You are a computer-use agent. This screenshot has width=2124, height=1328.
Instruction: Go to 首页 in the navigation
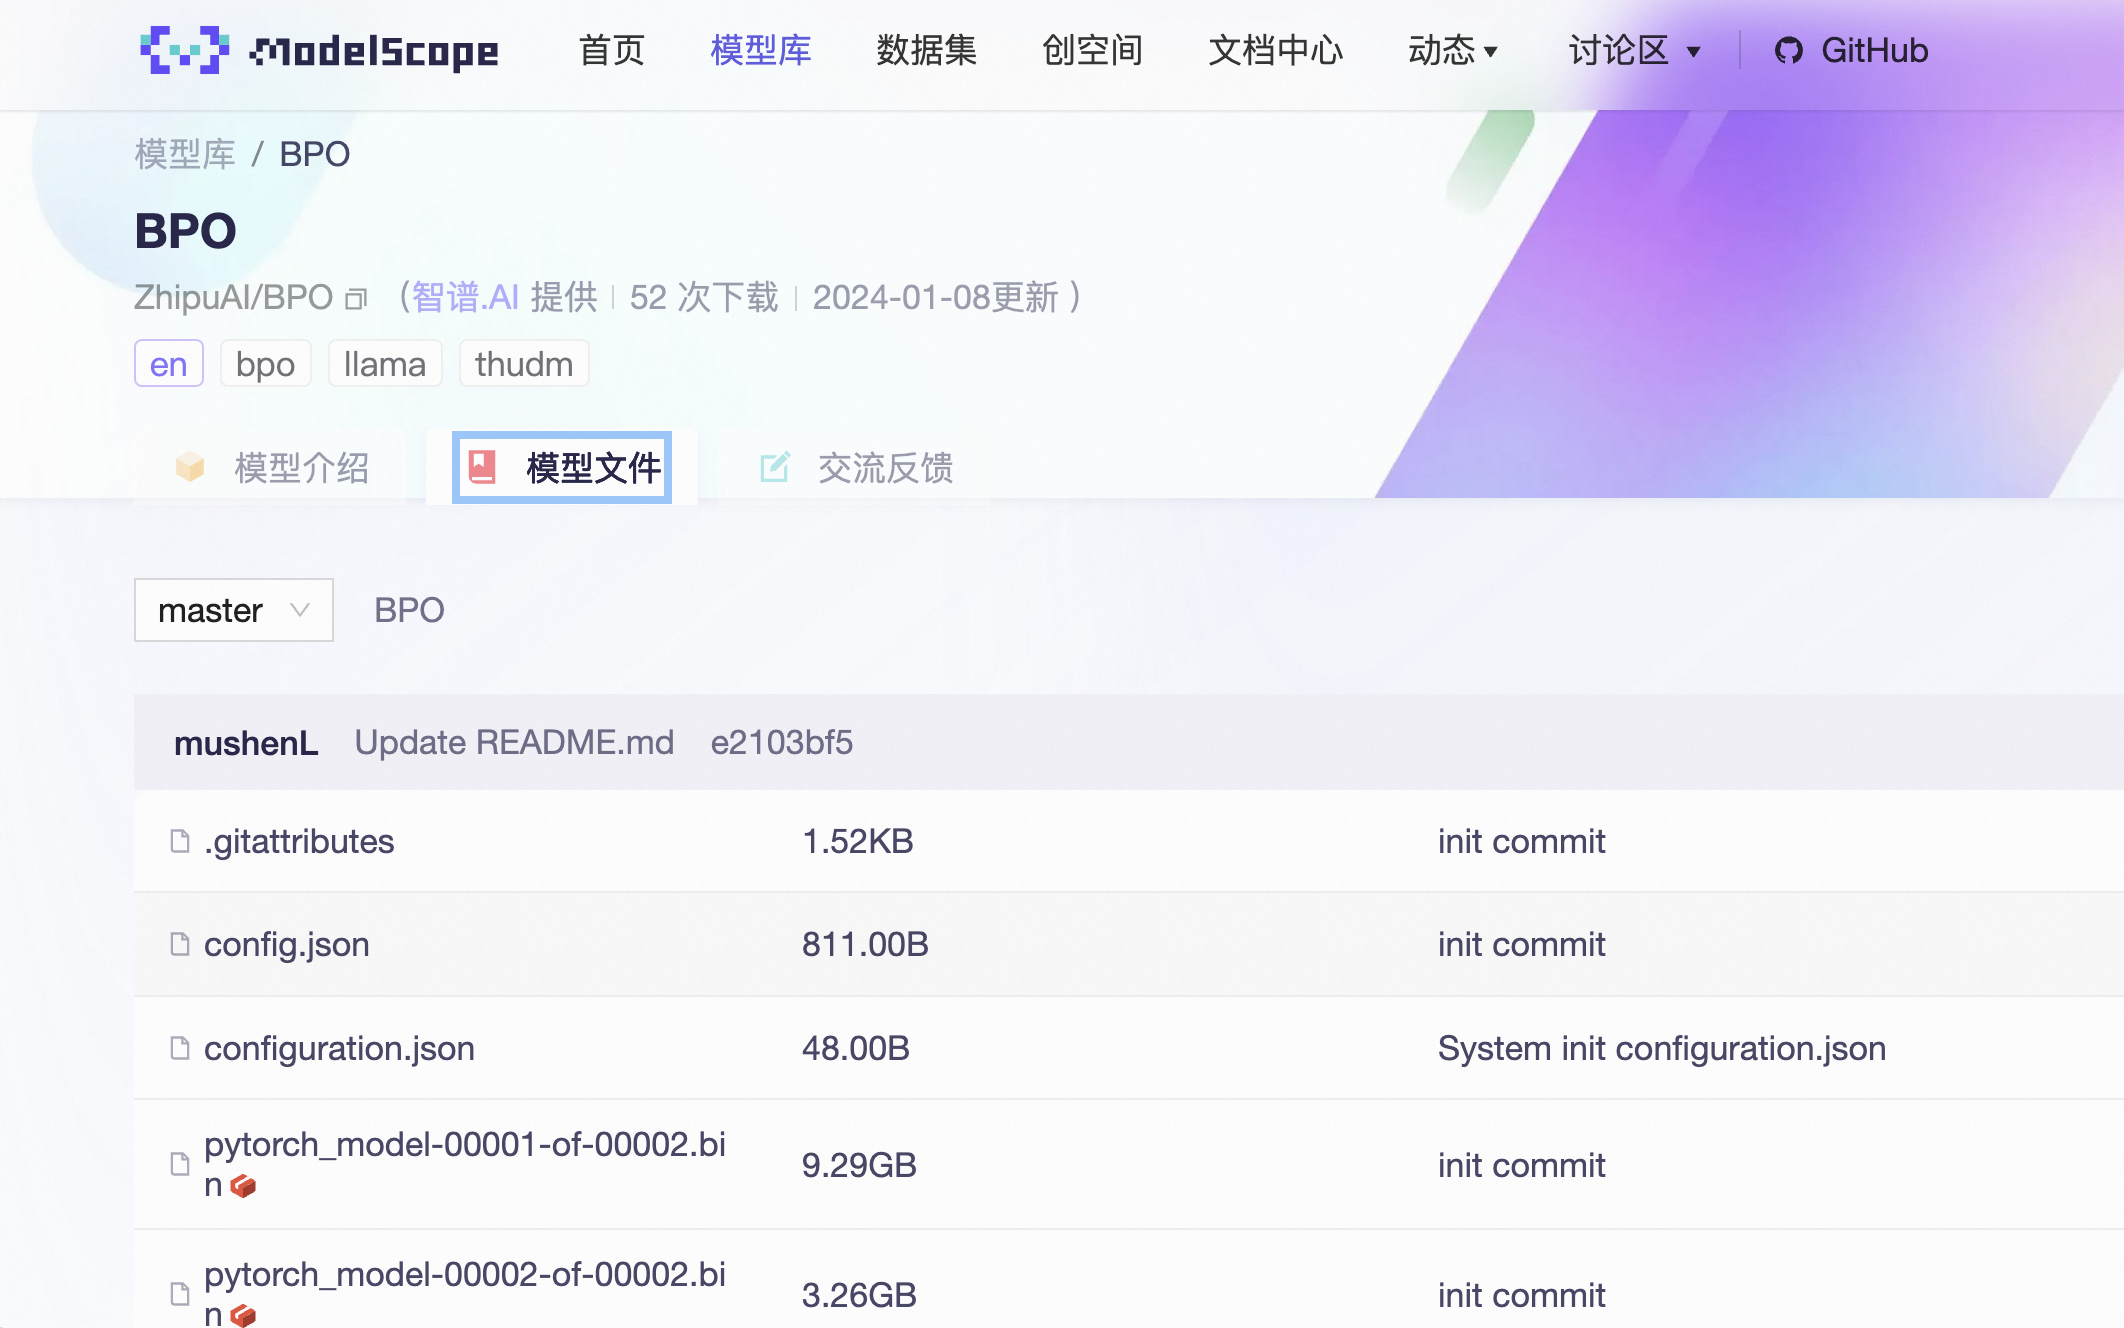(x=612, y=50)
